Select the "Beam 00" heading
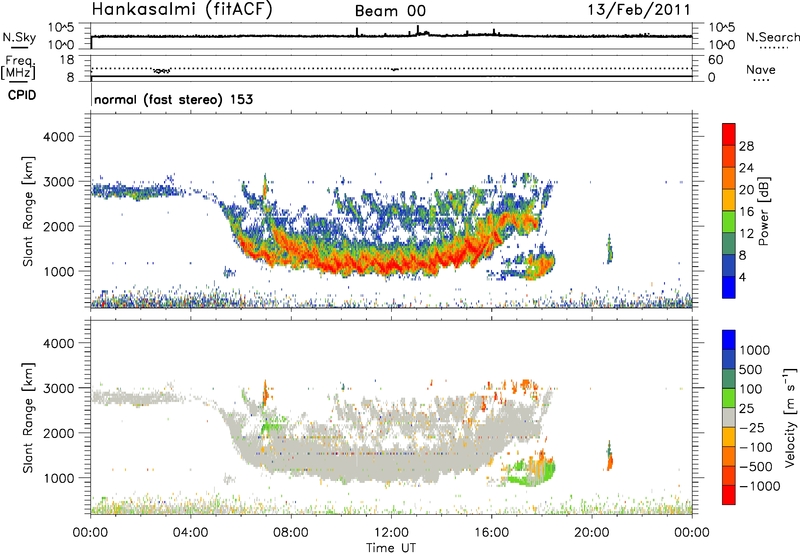This screenshot has height=554, width=800. [x=390, y=11]
